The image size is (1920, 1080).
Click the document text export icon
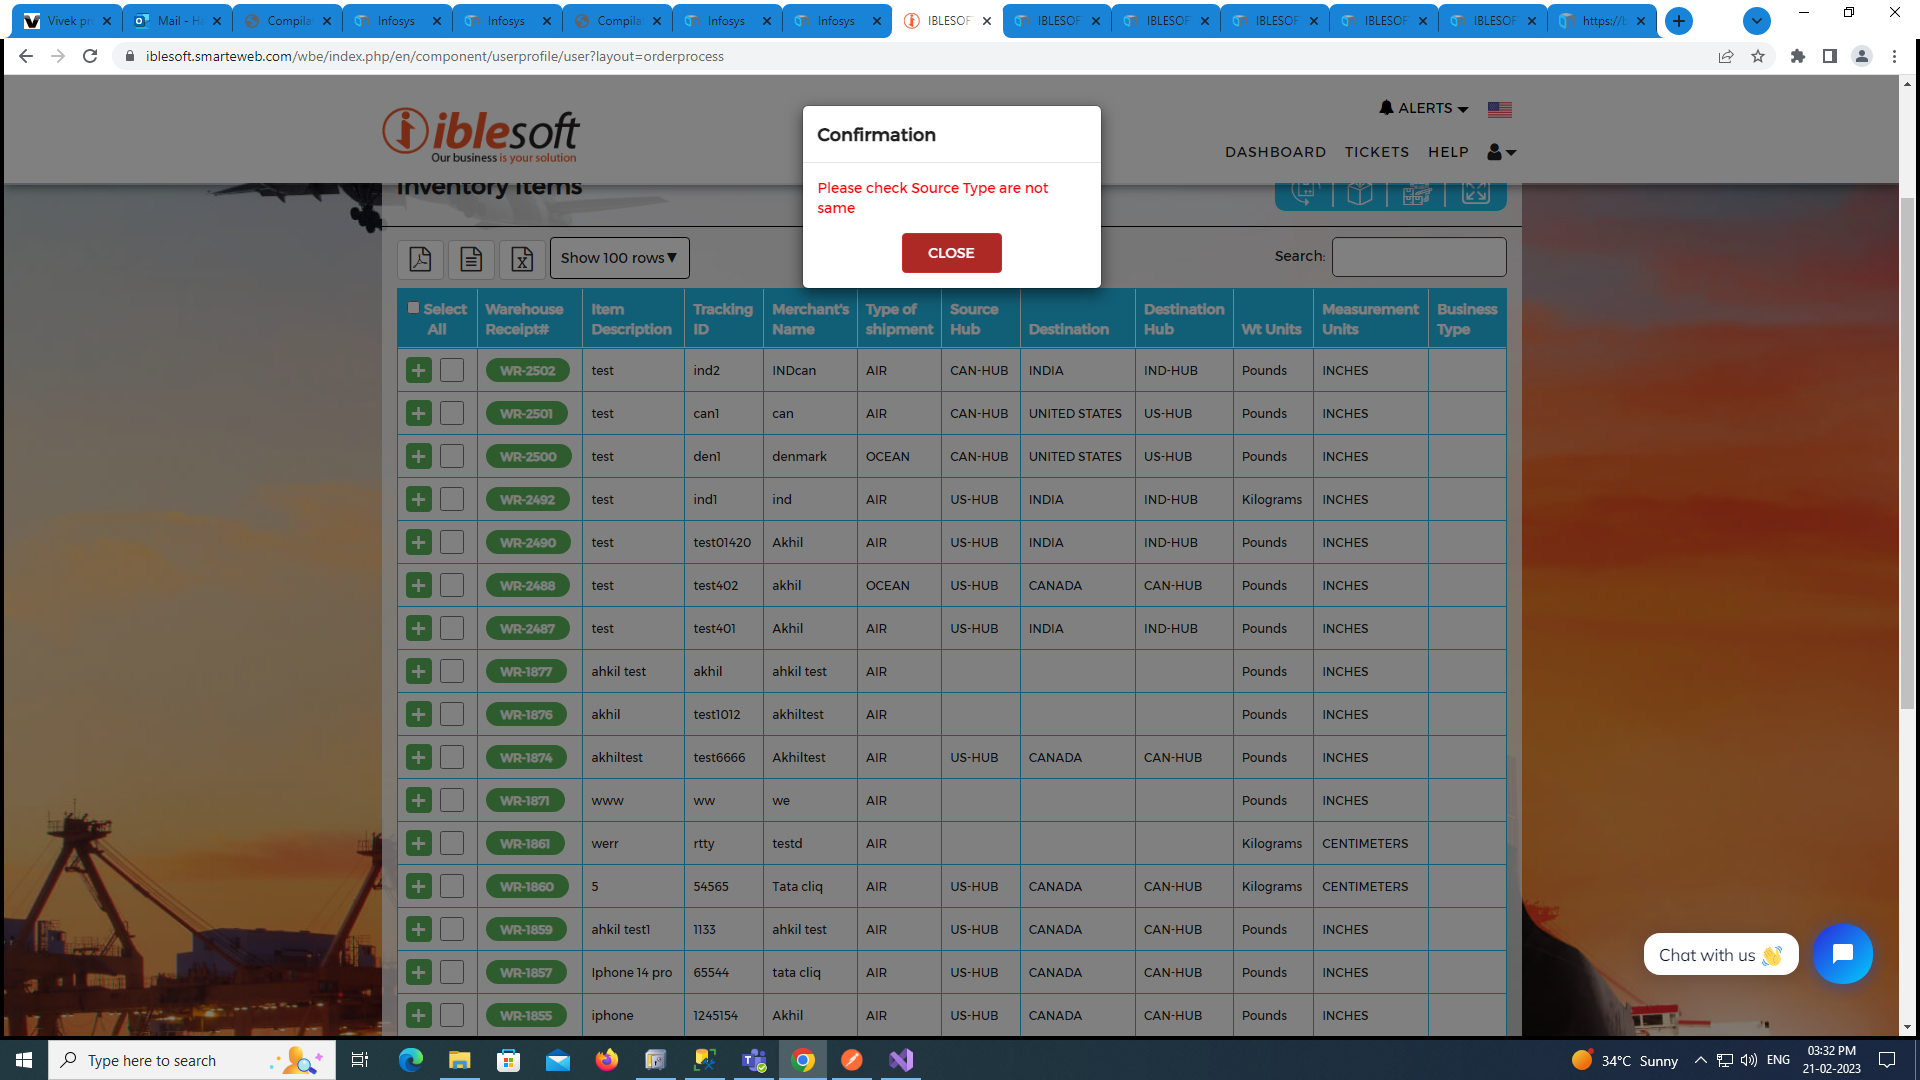coord(471,259)
